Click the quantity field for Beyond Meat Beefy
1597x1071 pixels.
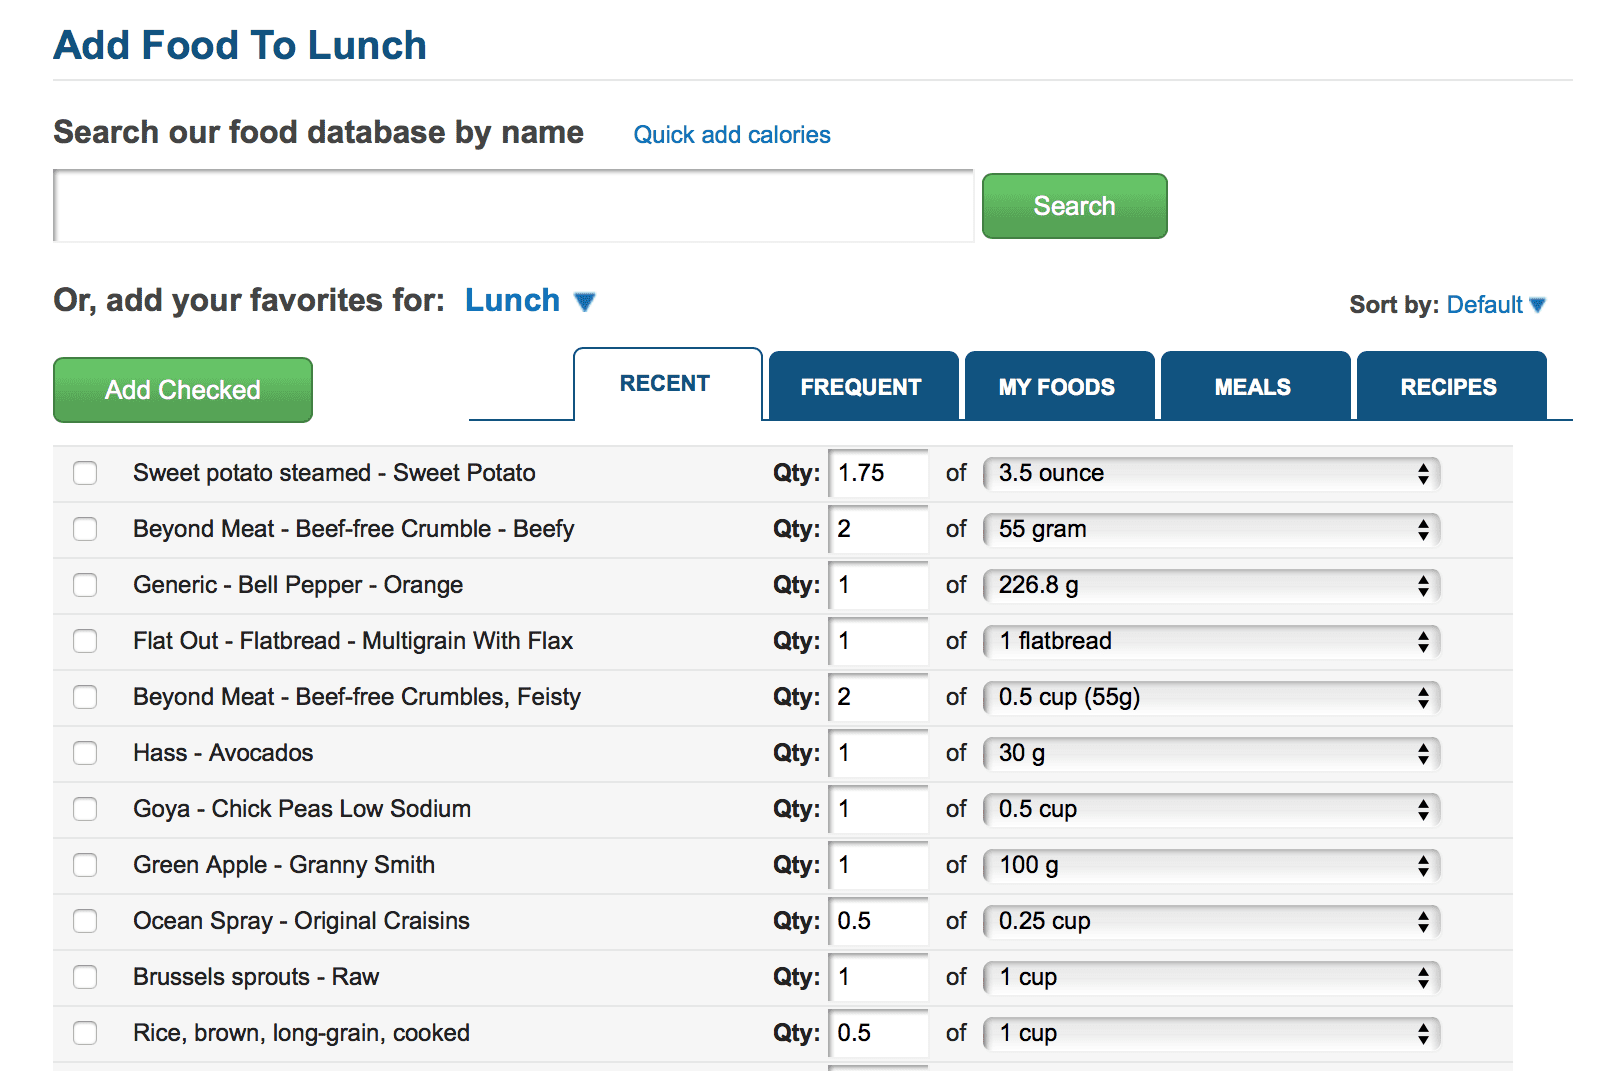878,529
